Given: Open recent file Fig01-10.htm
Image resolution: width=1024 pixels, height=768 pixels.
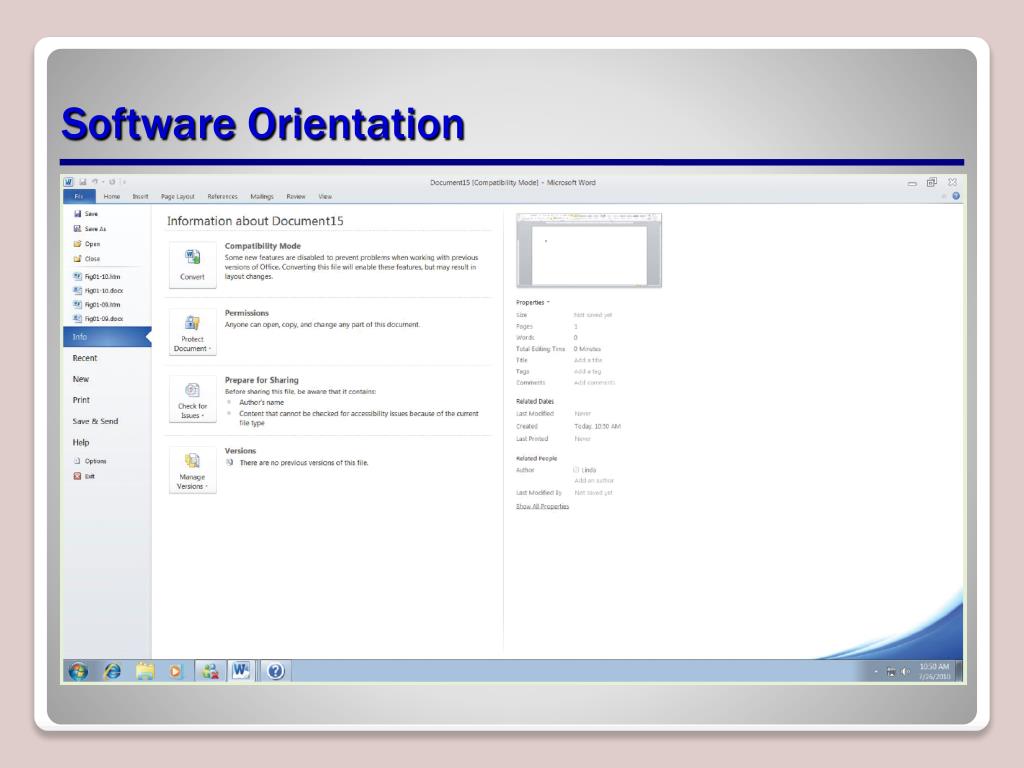Looking at the screenshot, I should coord(97,276).
